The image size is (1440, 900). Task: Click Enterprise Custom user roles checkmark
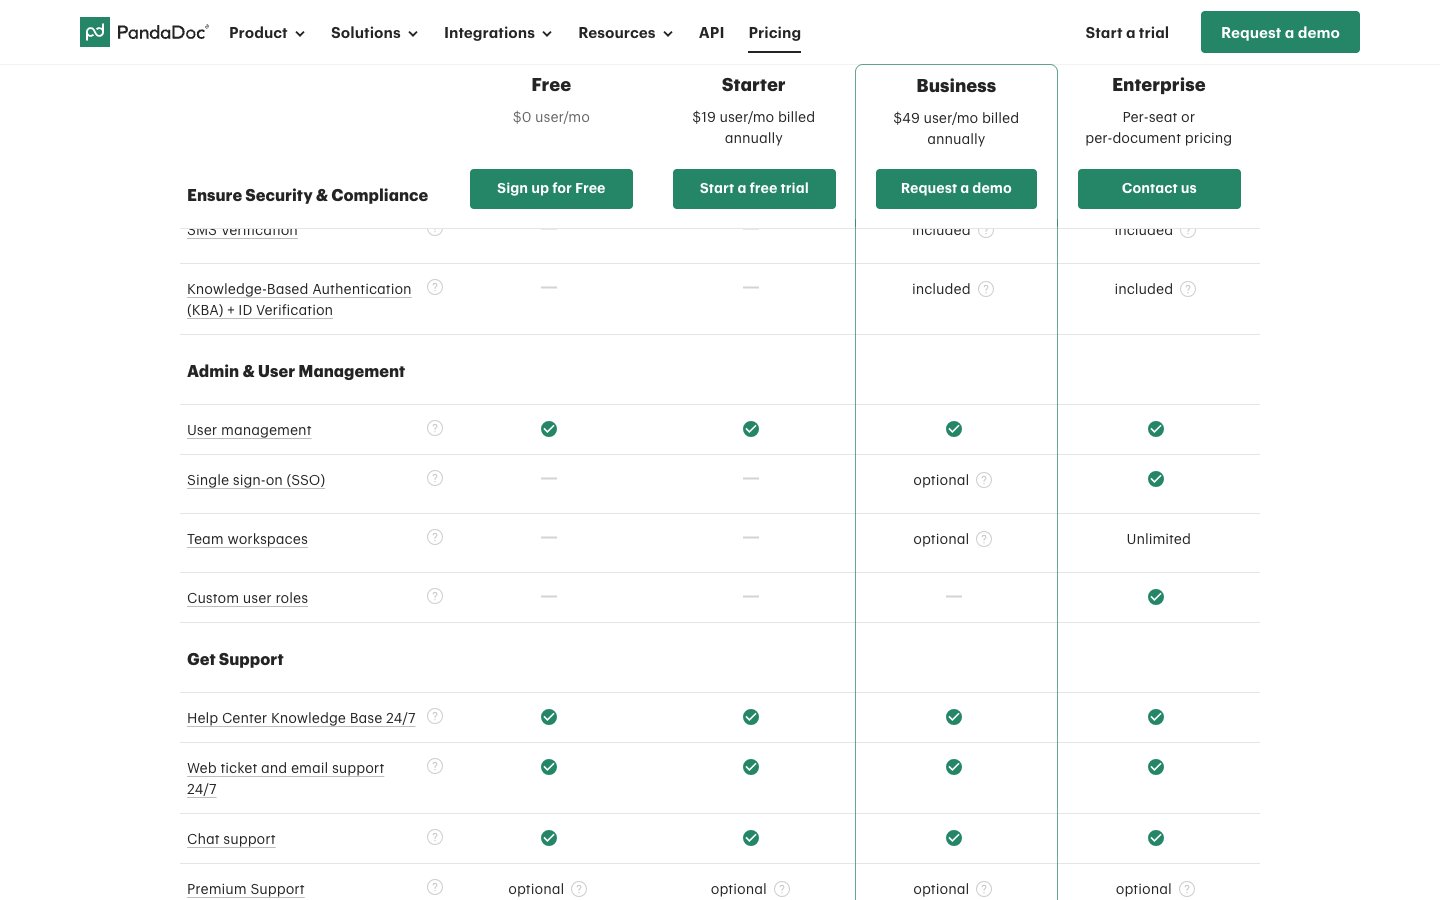[1156, 597]
